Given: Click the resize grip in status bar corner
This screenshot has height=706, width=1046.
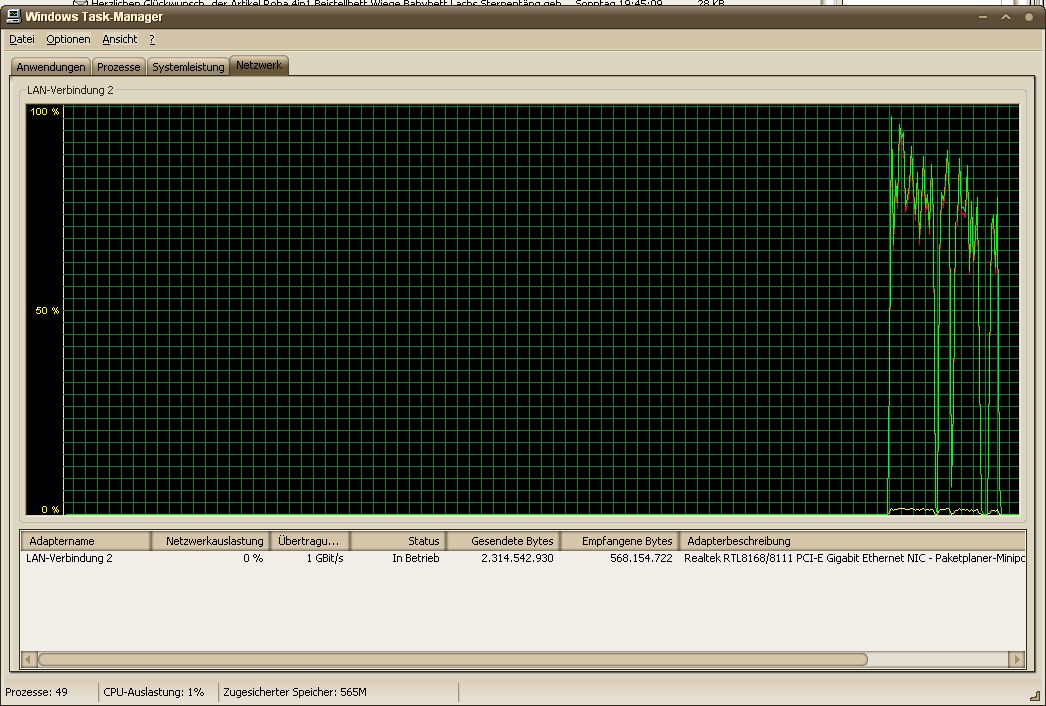Looking at the screenshot, I should pos(1036,695).
